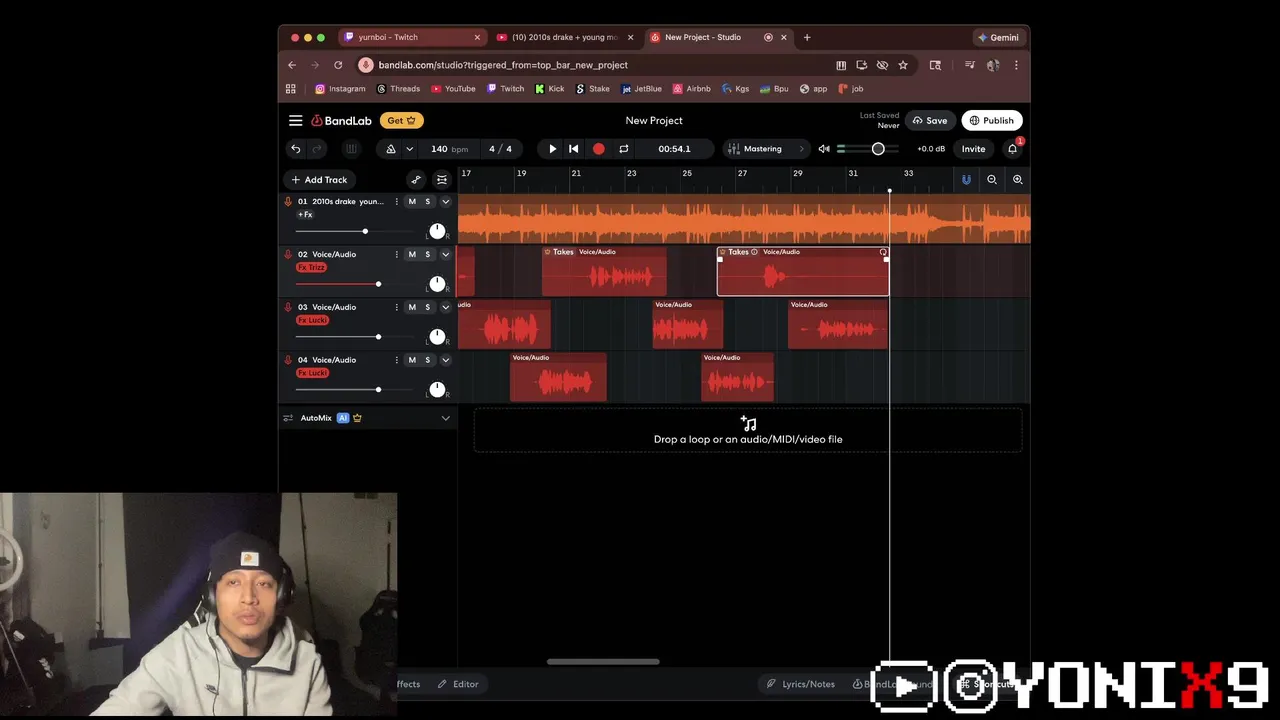
Task: Click the Invite button
Action: [x=973, y=149]
